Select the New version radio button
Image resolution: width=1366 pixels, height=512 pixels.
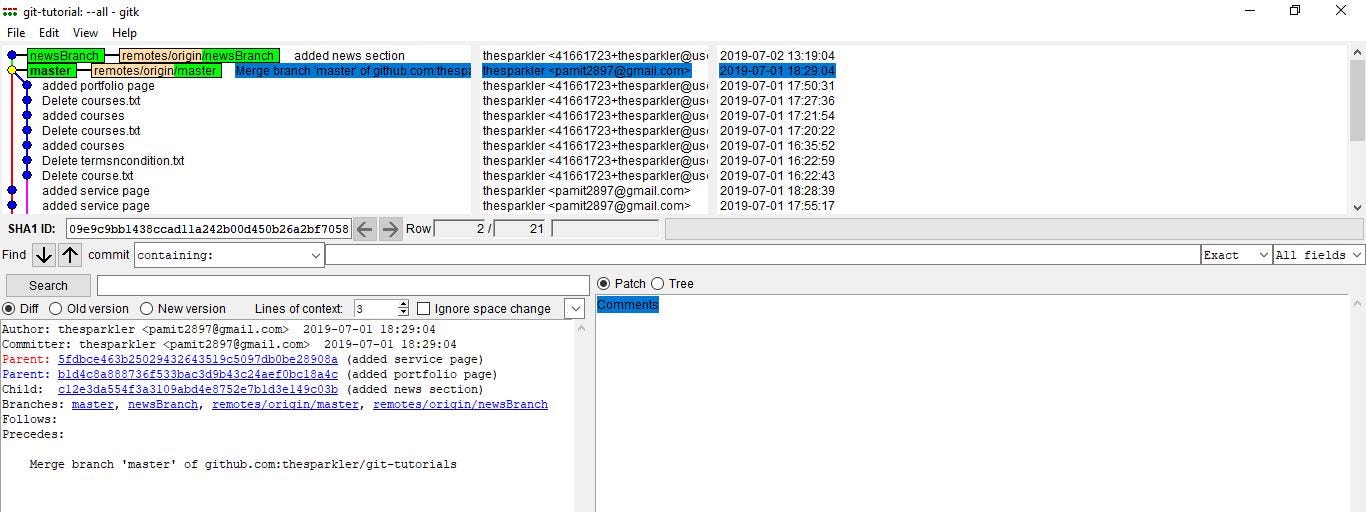tap(147, 309)
